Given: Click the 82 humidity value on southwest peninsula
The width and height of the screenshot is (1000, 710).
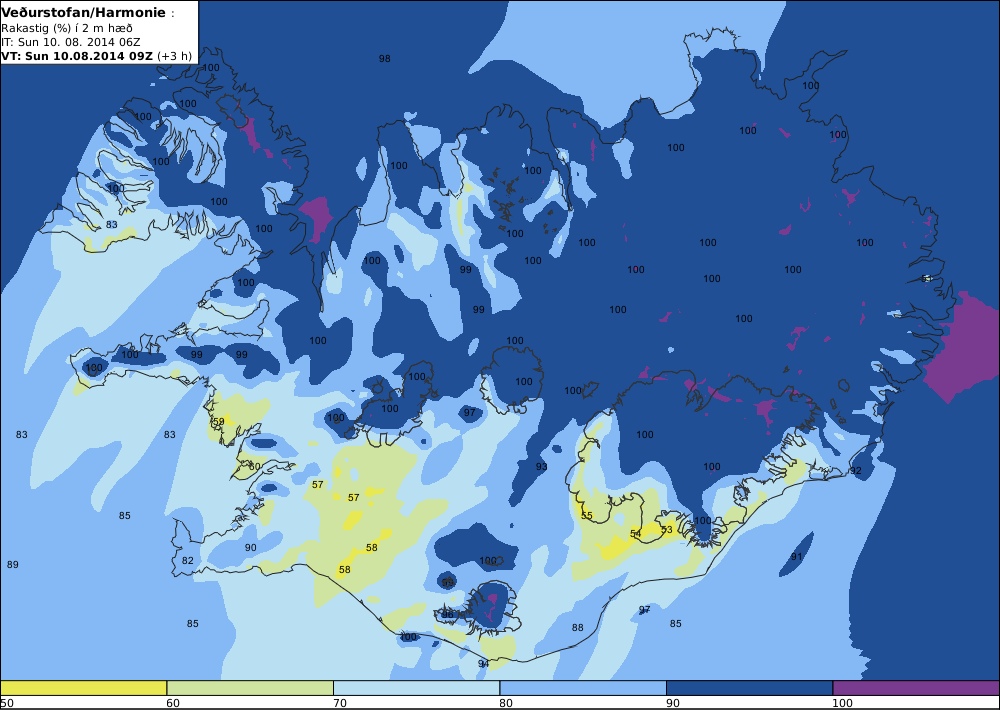Looking at the screenshot, I should (x=188, y=561).
